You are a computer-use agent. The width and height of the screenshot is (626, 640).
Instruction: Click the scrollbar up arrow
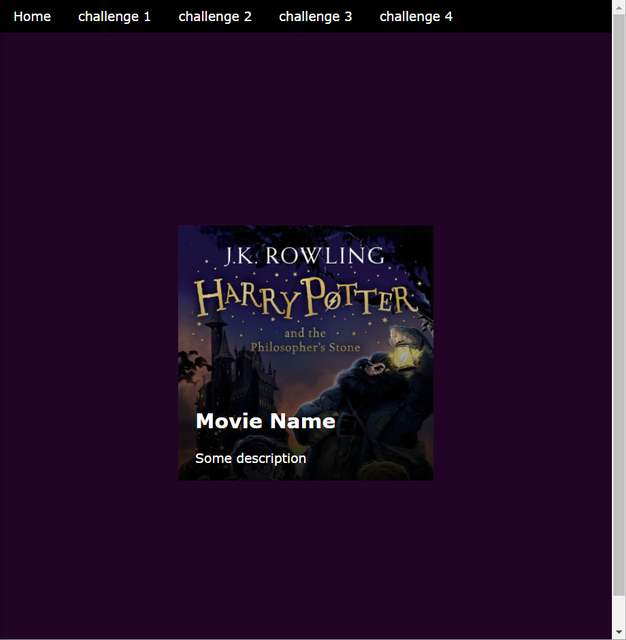[x=619, y=7]
